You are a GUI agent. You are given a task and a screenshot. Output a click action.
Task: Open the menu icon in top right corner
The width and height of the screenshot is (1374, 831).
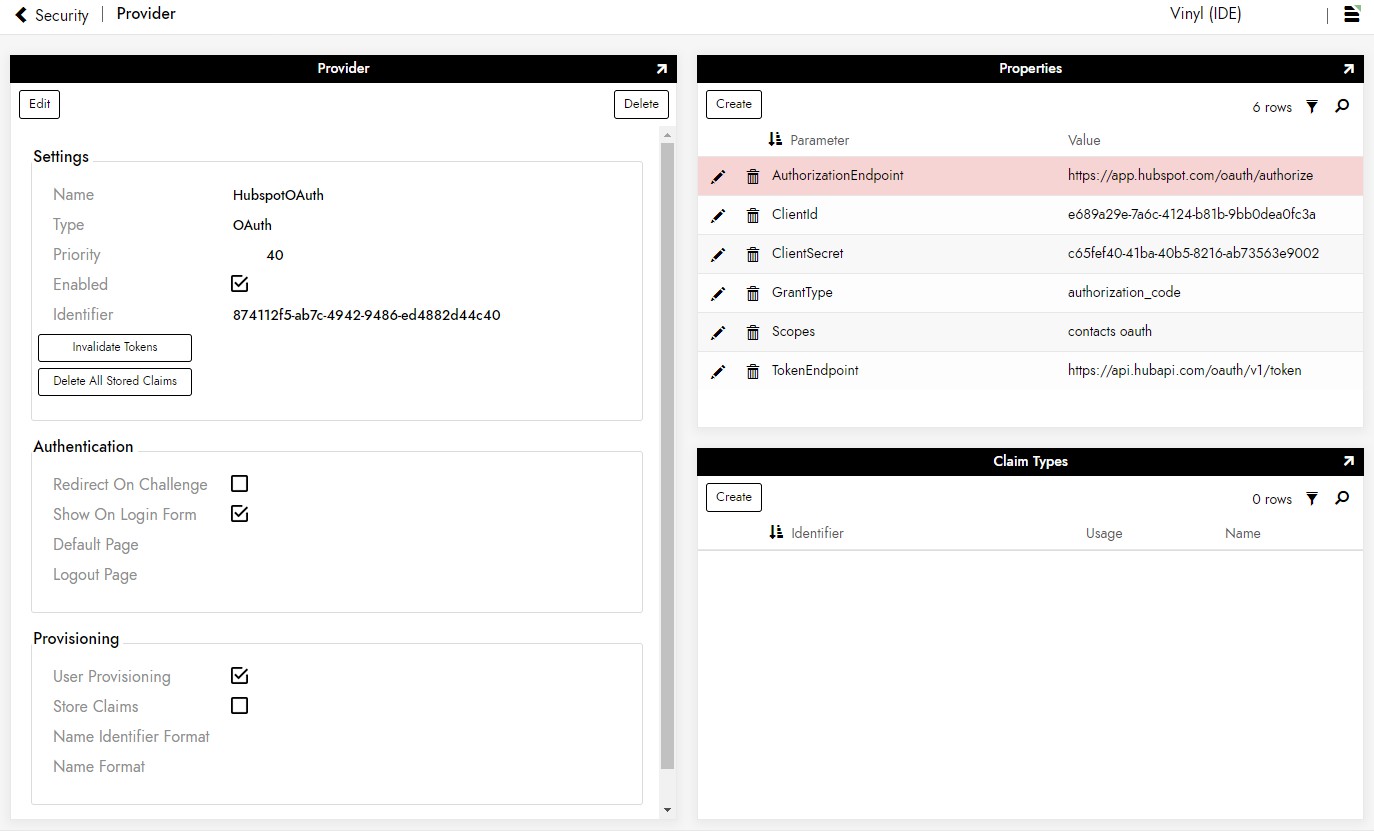click(x=1351, y=14)
